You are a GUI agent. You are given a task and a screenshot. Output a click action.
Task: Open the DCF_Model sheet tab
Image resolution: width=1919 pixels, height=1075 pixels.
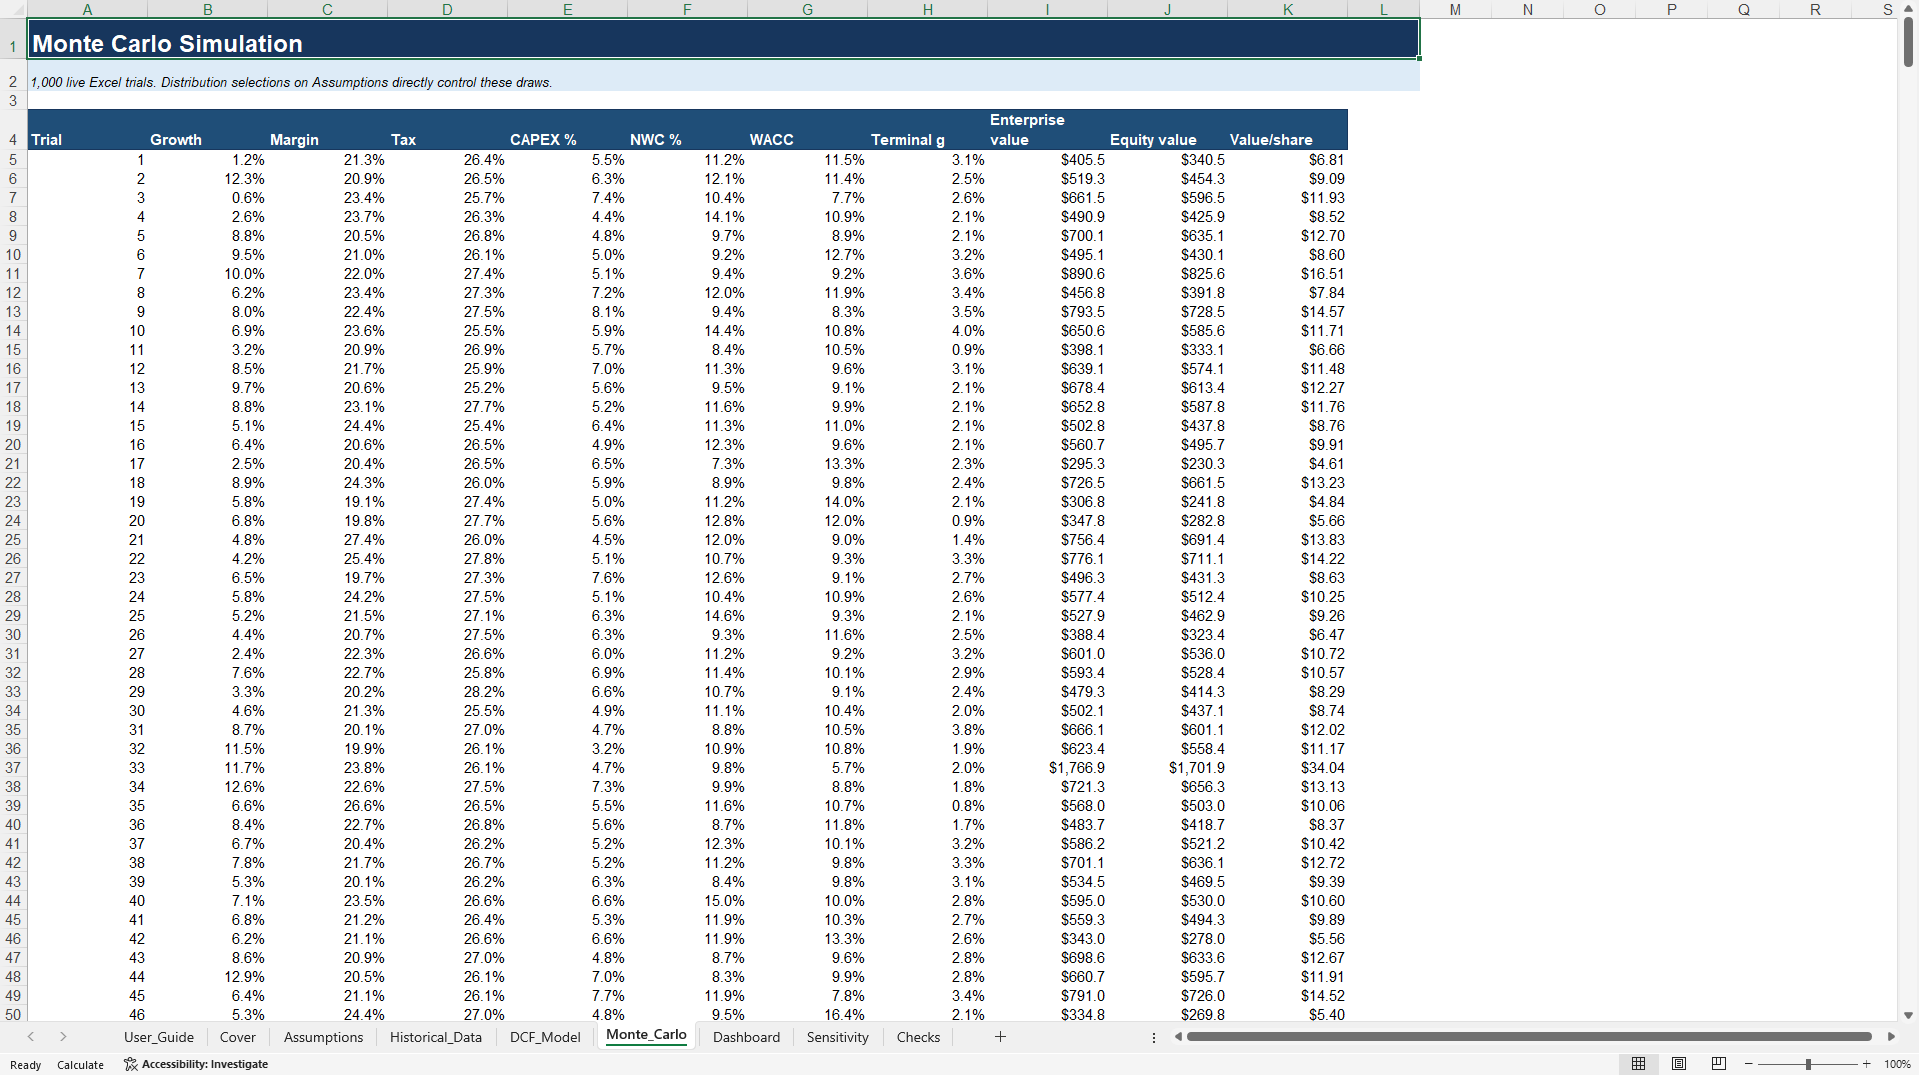545,1037
